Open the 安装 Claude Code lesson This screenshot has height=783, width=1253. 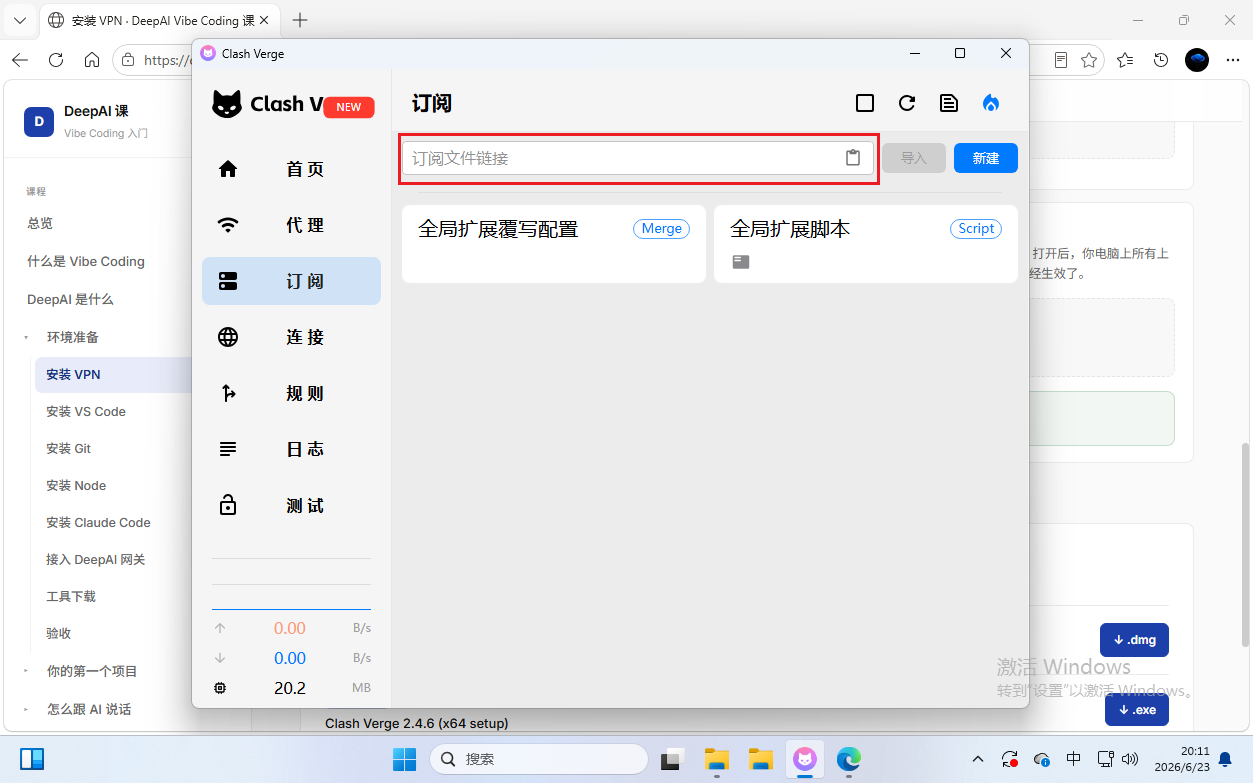pos(98,522)
